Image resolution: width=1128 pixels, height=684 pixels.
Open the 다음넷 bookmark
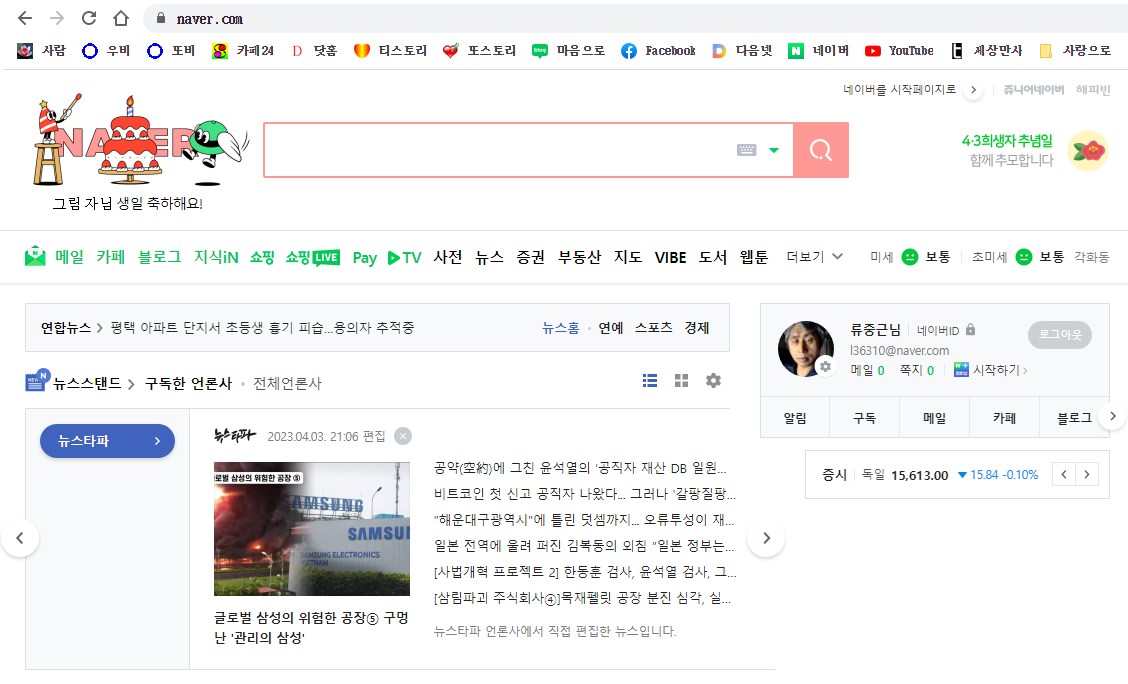pyautogui.click(x=742, y=50)
